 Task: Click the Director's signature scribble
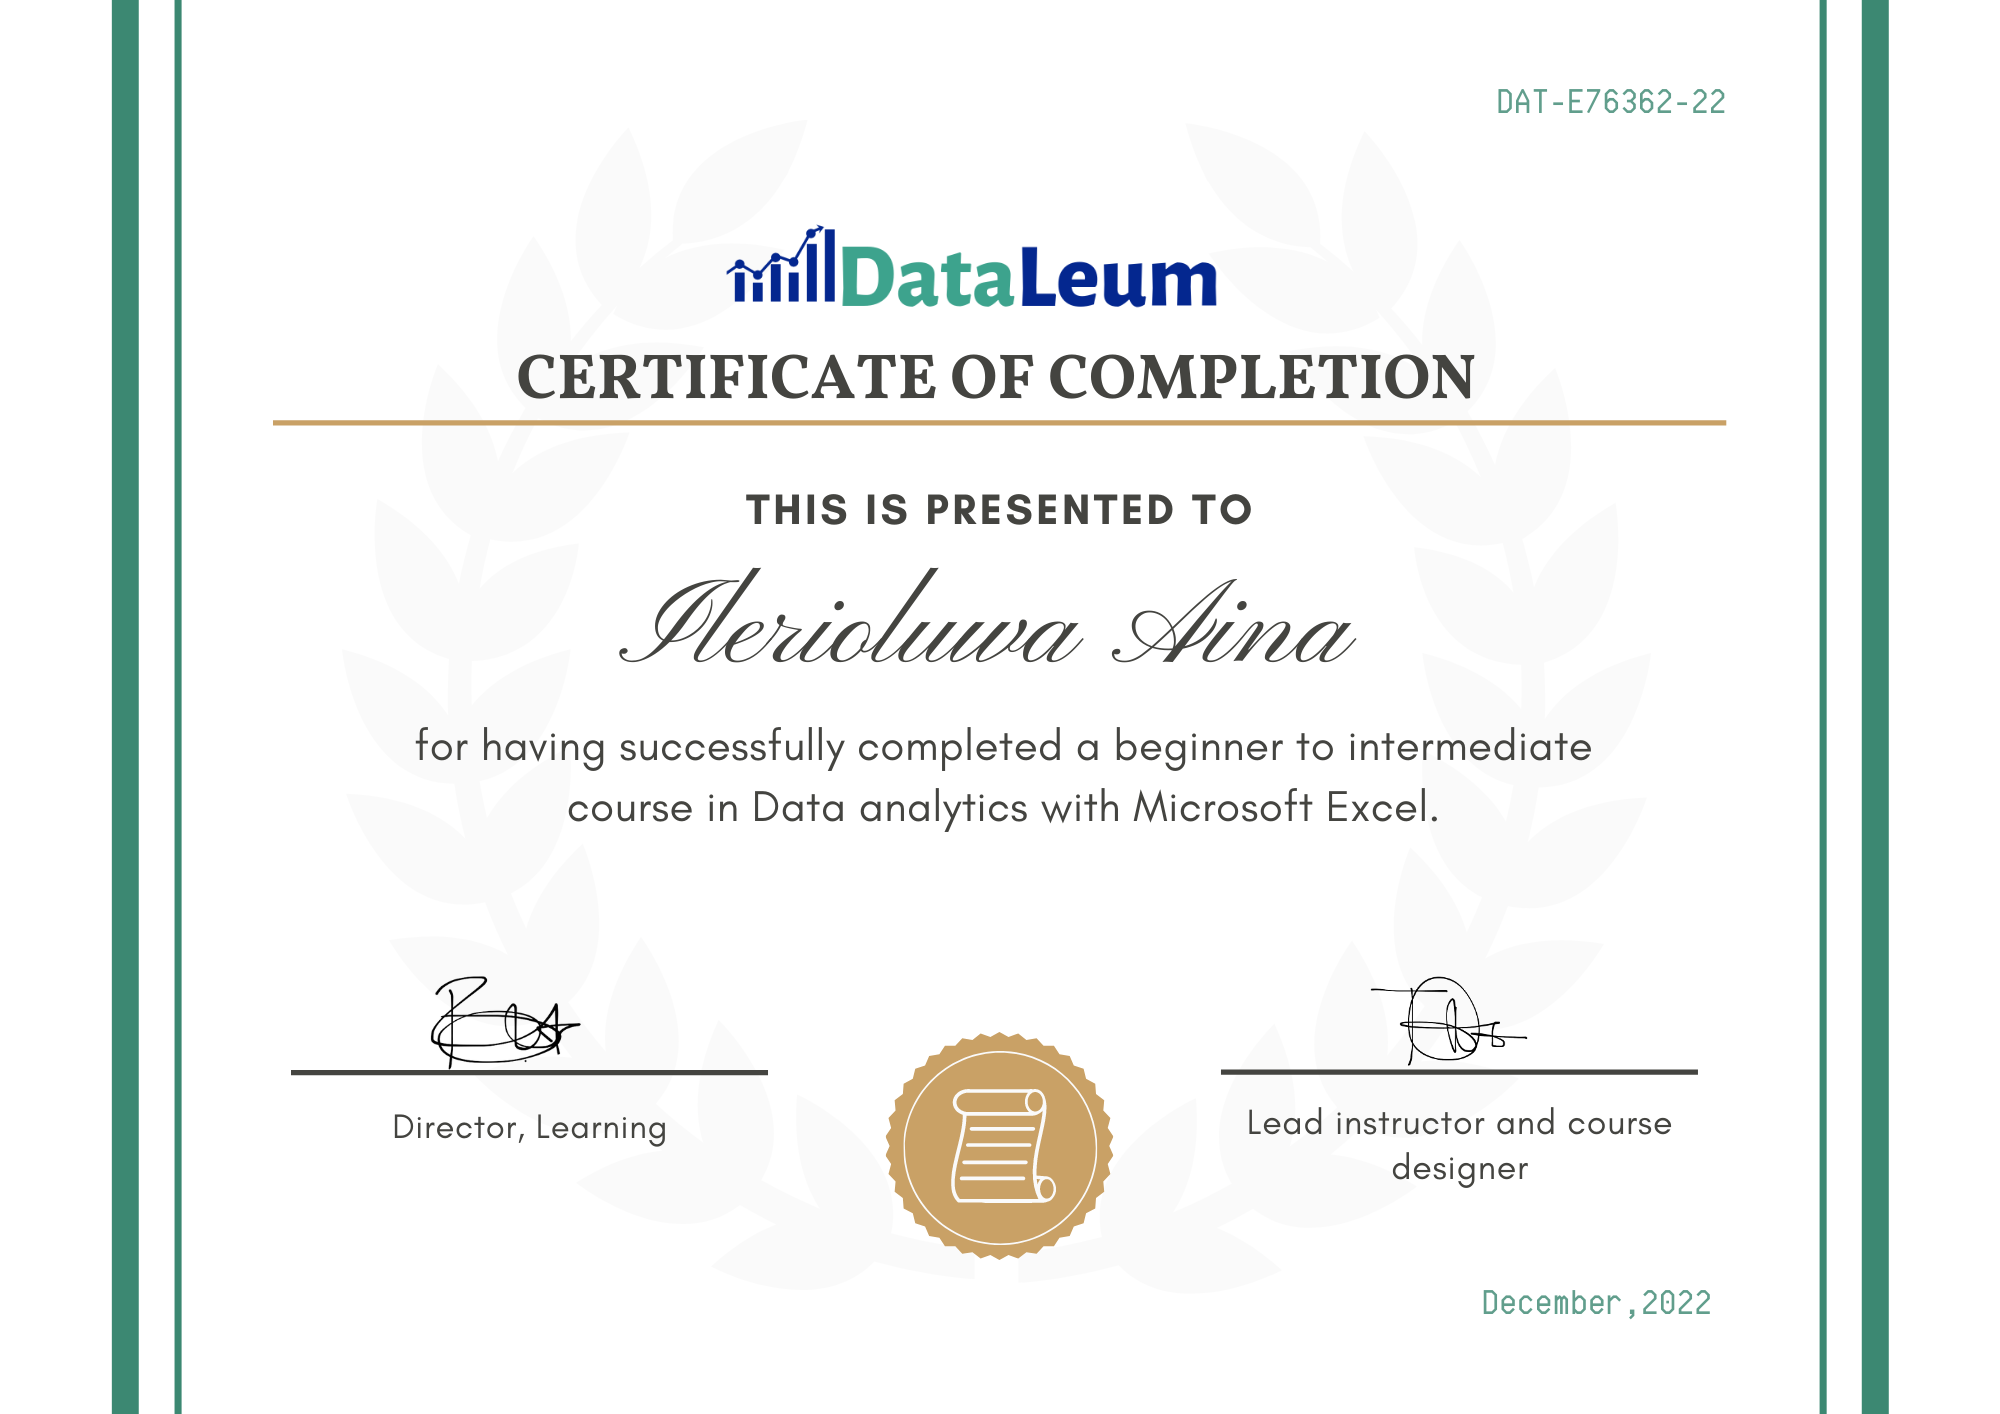pos(504,1021)
